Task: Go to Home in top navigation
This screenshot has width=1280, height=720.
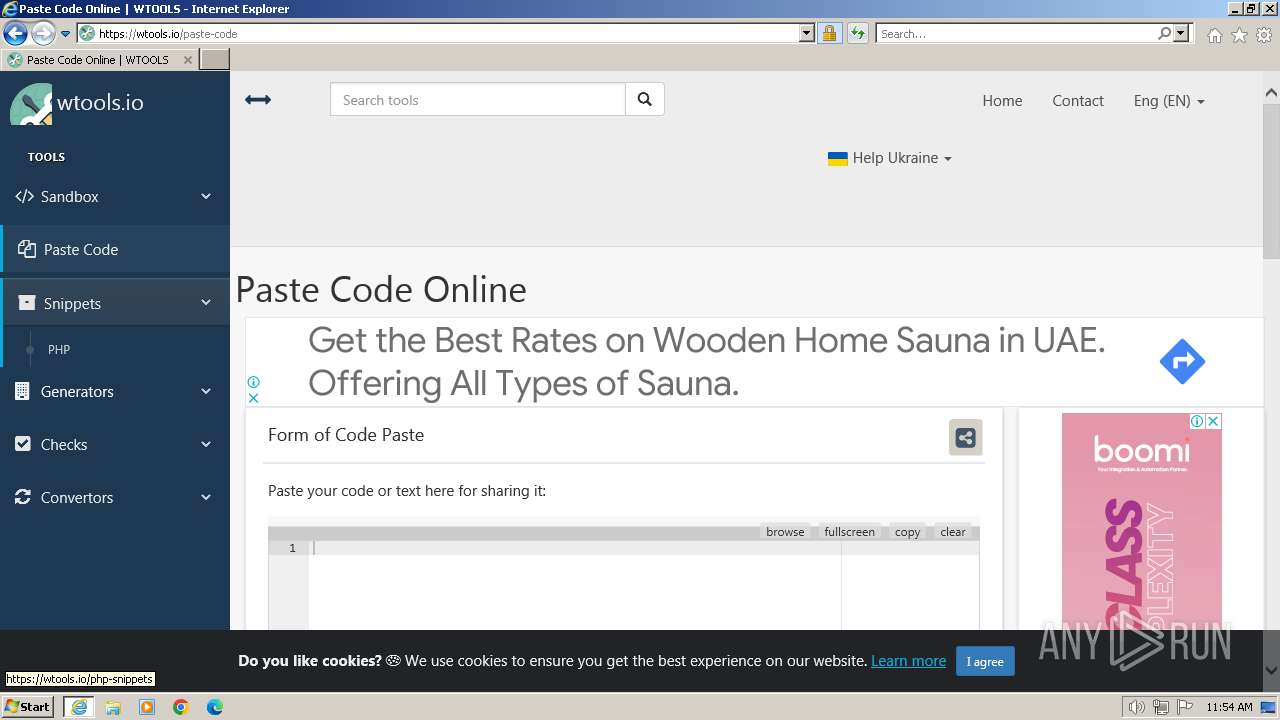Action: pos(1002,100)
